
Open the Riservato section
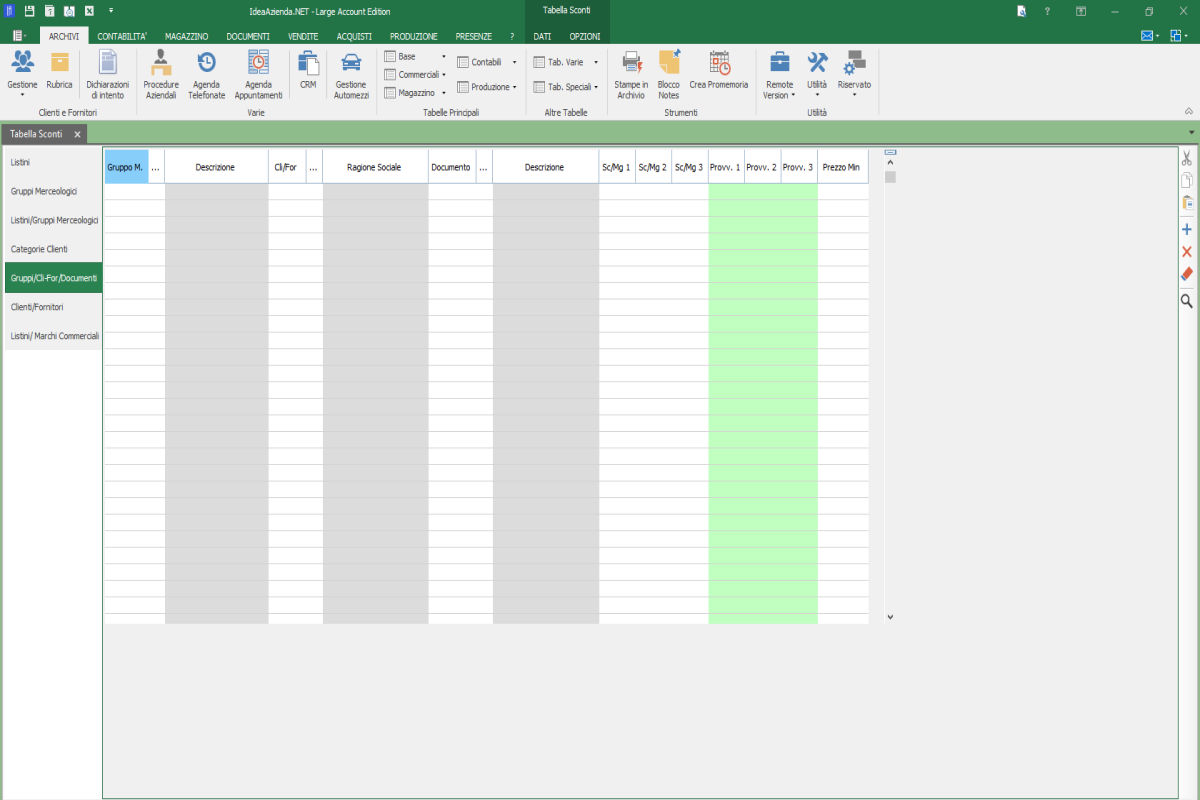[854, 74]
